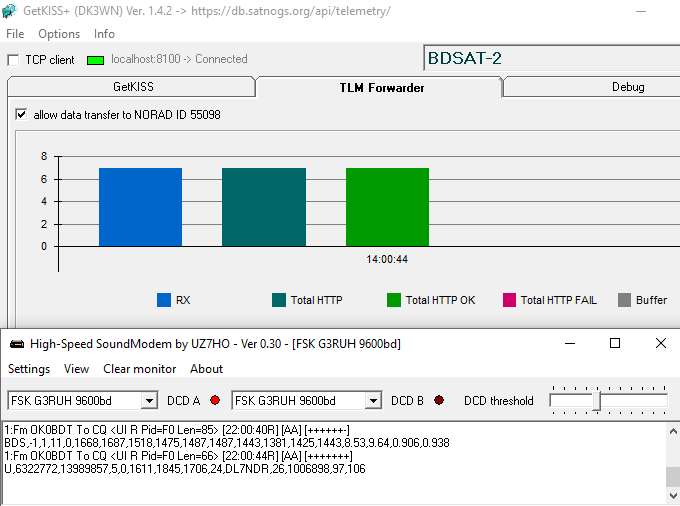Open the File menu in GetKISS+
Screen dimensions: 680x506
click(15, 34)
